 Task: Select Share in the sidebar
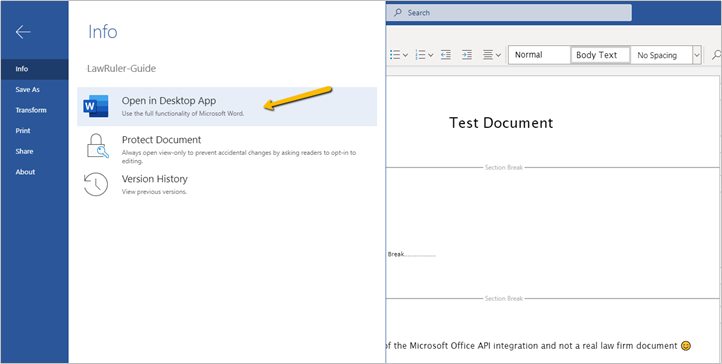(35, 151)
